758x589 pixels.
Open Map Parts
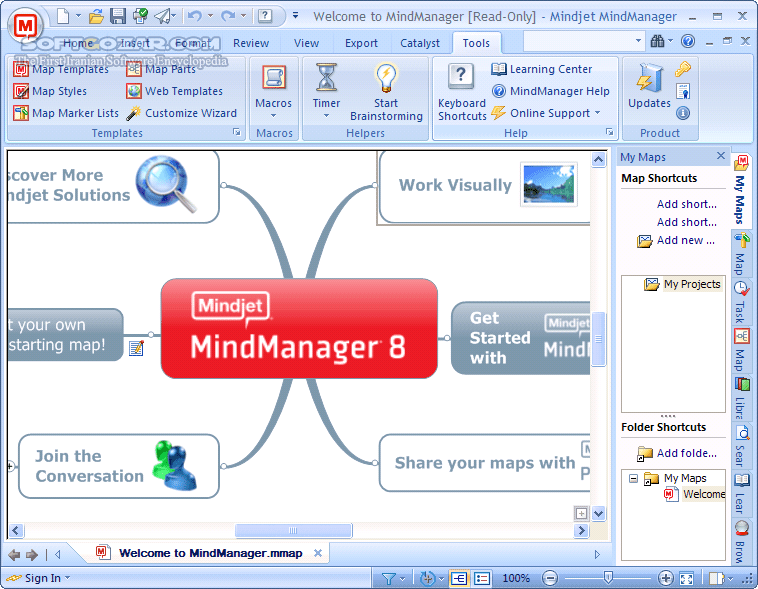click(161, 69)
